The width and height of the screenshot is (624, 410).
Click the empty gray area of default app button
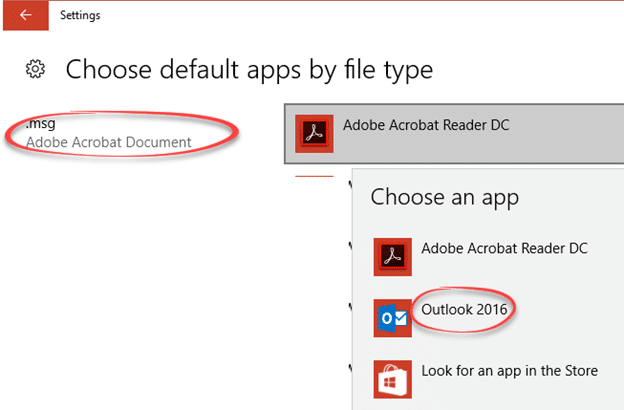pyautogui.click(x=540, y=140)
